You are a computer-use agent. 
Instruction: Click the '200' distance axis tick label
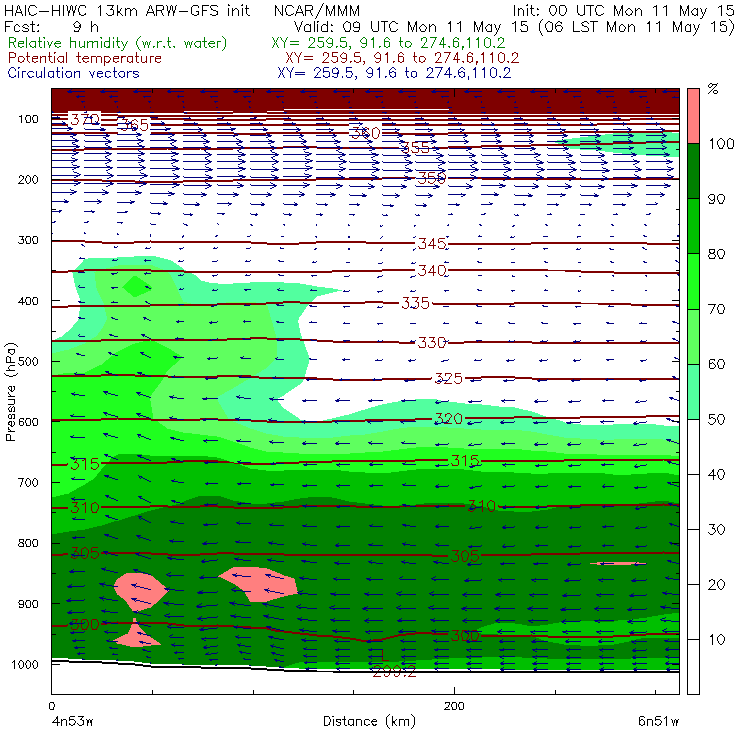coord(454,706)
